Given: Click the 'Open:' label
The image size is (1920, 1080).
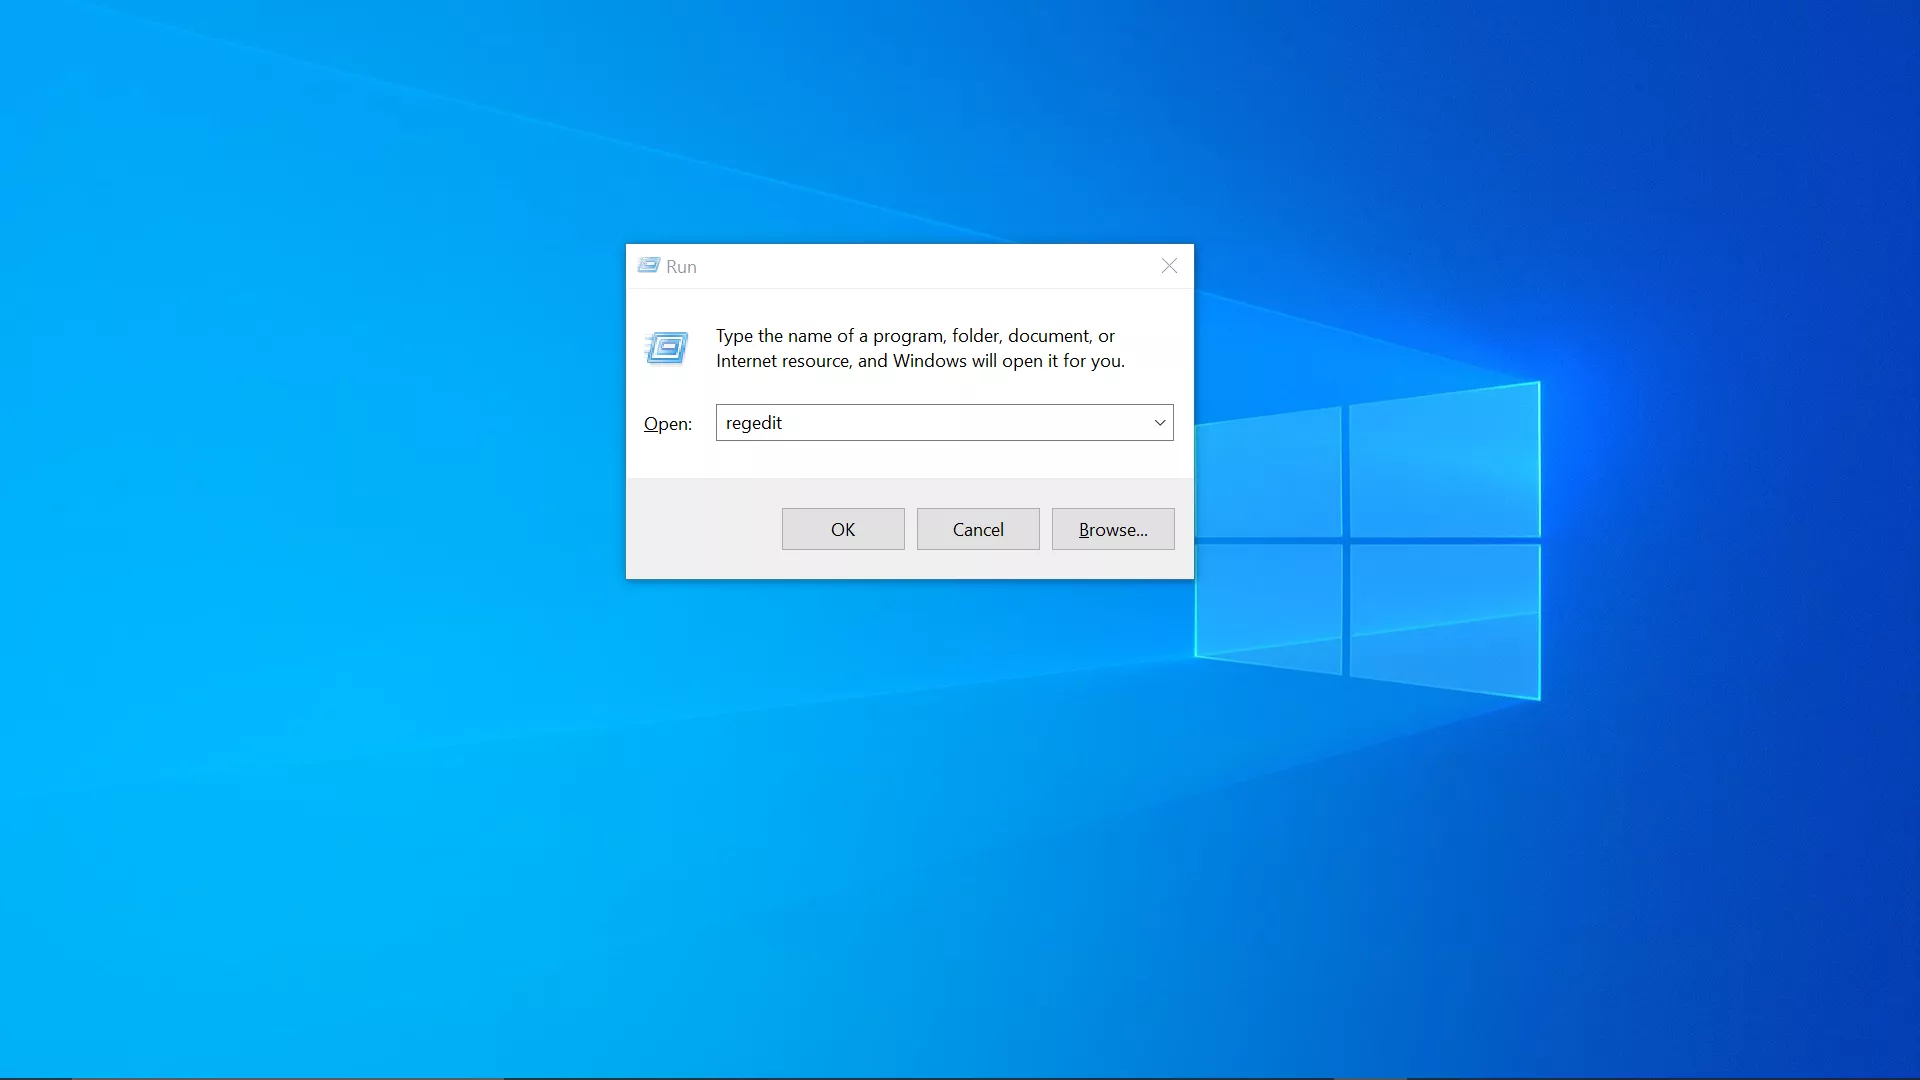Looking at the screenshot, I should click(x=667, y=424).
